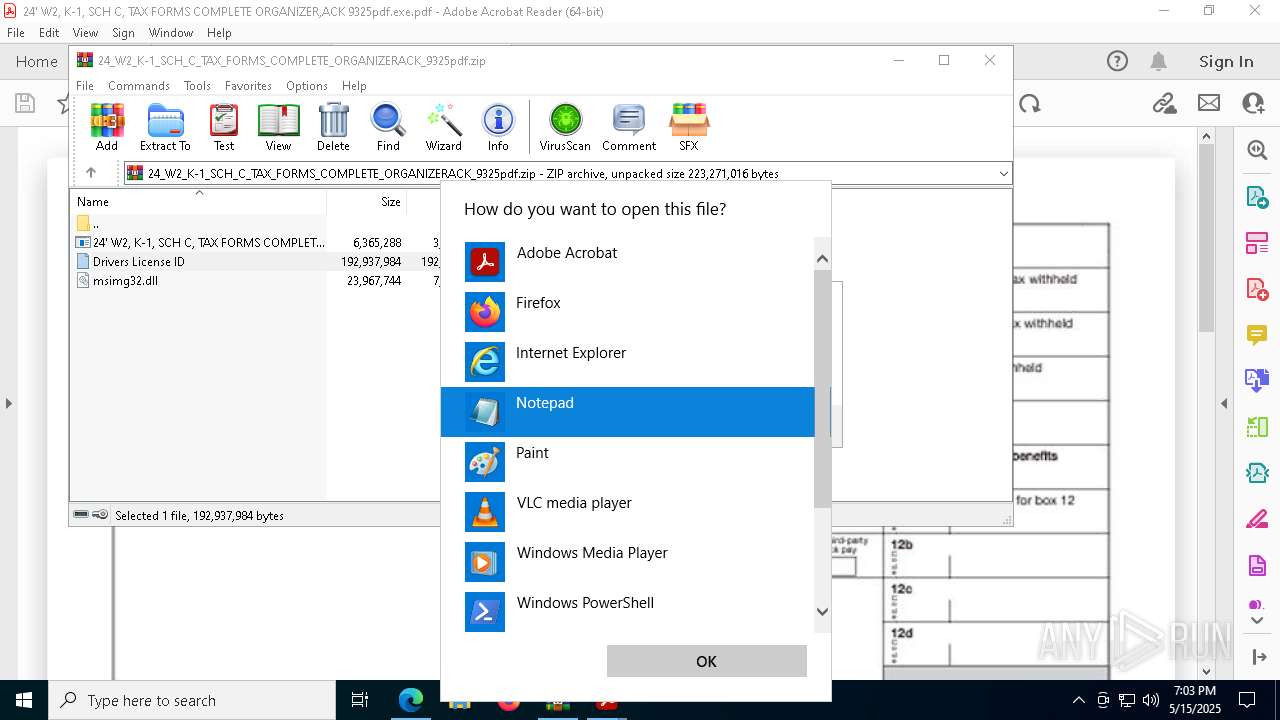Viewport: 1280px width, 720px height.
Task: Click the Extract To toolbar icon
Action: (x=165, y=127)
